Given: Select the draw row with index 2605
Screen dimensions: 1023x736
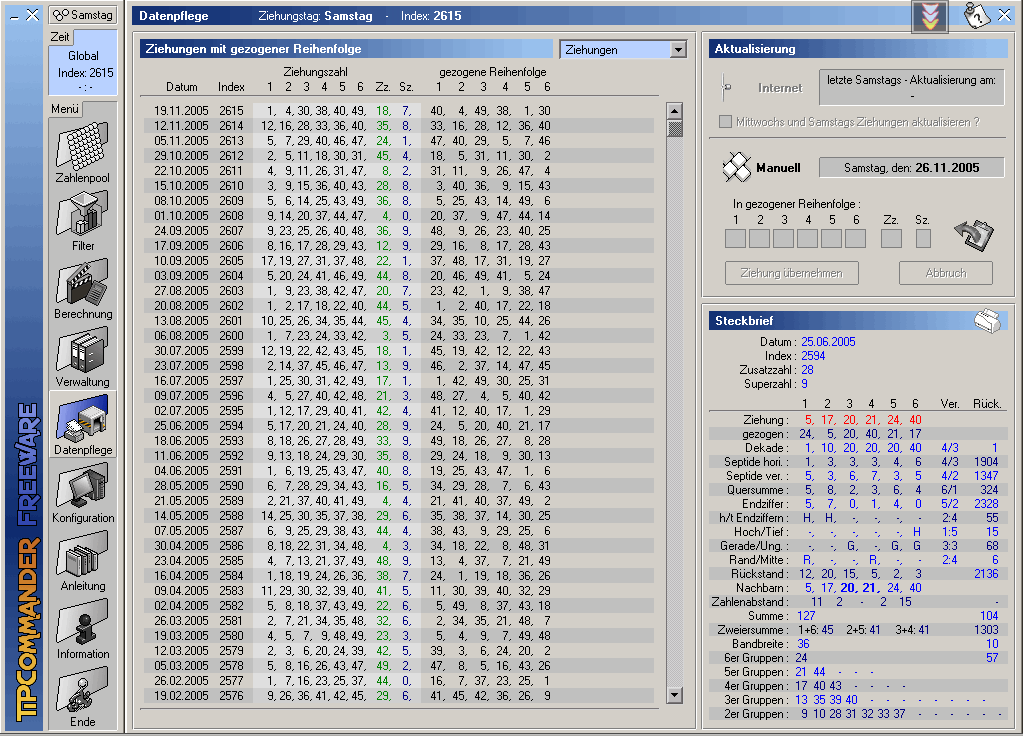Looking at the screenshot, I should tap(399, 261).
